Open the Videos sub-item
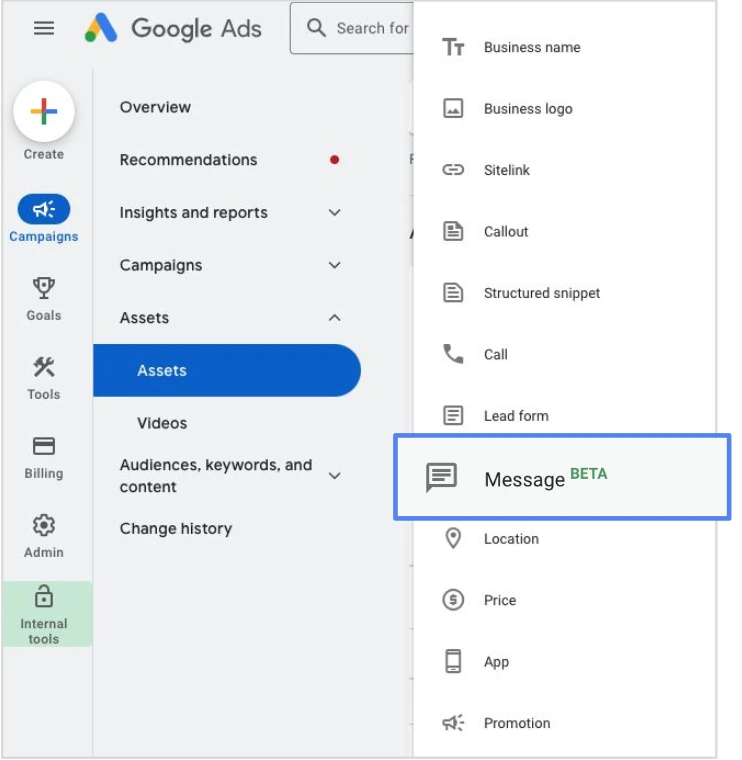The image size is (742, 760). 162,423
